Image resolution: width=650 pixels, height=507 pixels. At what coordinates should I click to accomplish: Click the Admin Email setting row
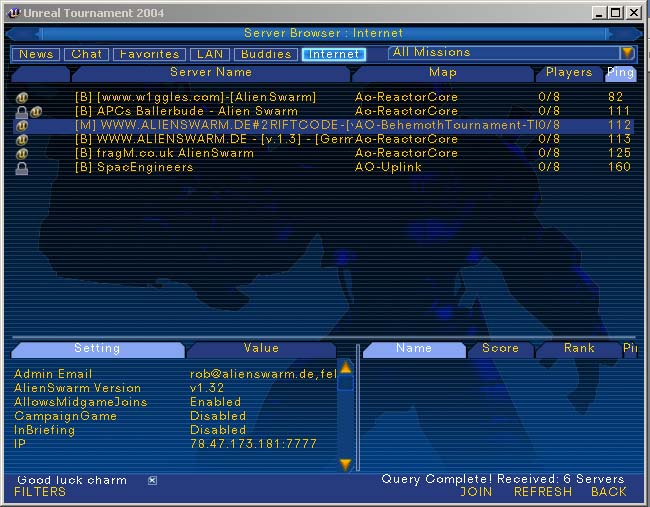(x=175, y=374)
